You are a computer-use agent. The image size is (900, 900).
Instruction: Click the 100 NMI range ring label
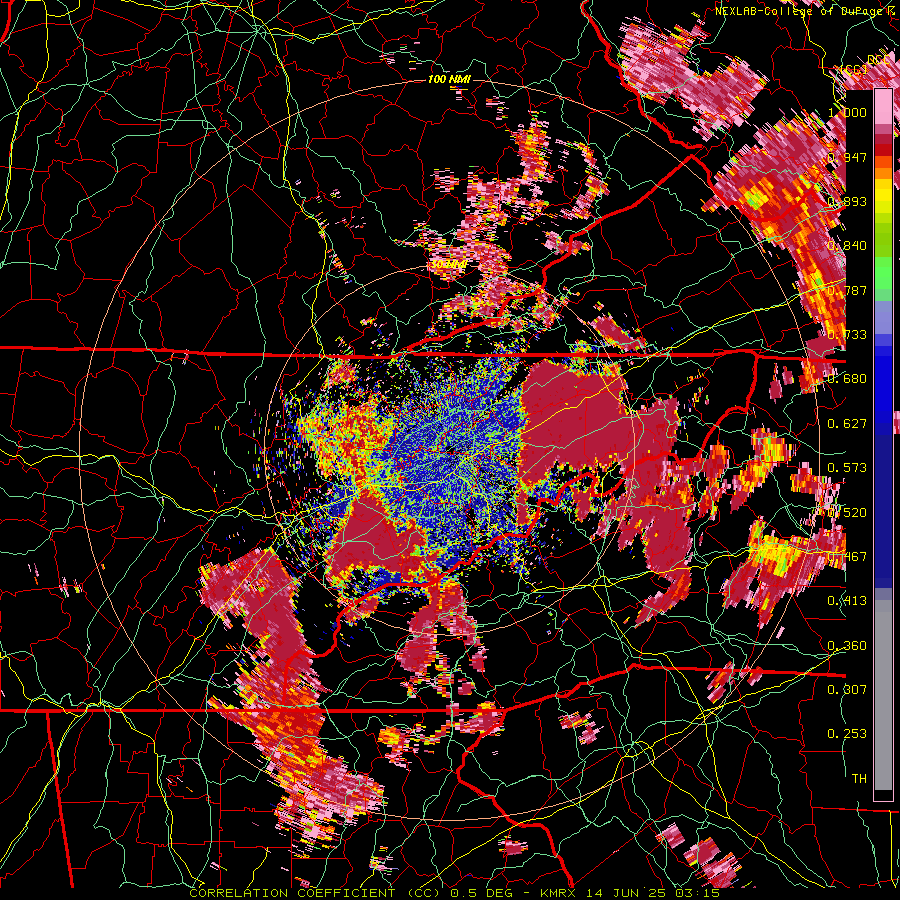point(449,79)
